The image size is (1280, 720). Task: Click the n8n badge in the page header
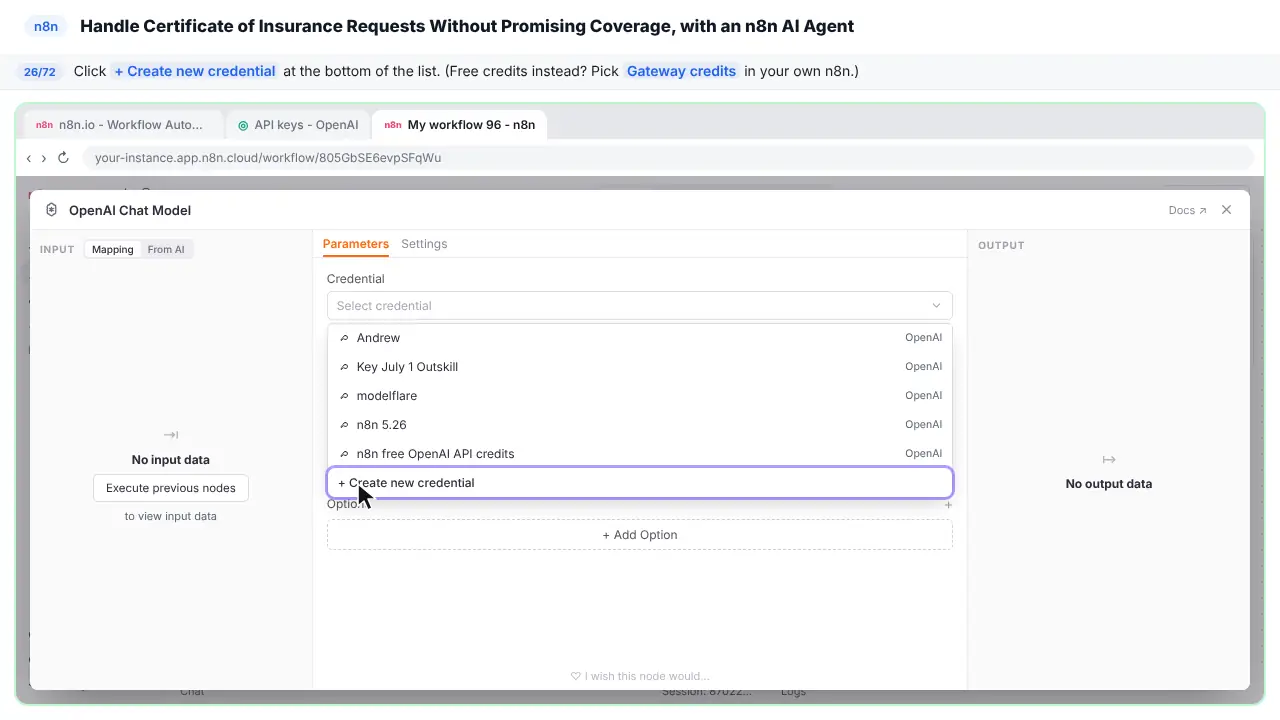(x=46, y=27)
